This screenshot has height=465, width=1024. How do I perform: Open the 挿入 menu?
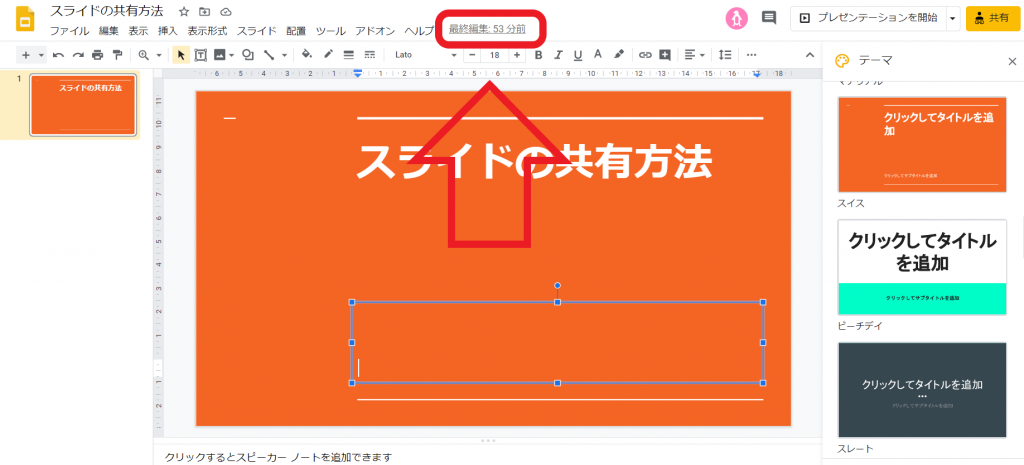(x=168, y=31)
